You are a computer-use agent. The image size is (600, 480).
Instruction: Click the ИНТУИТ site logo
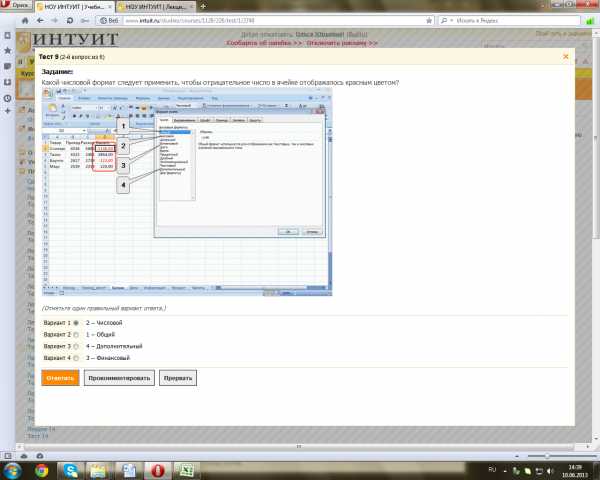[x=69, y=40]
